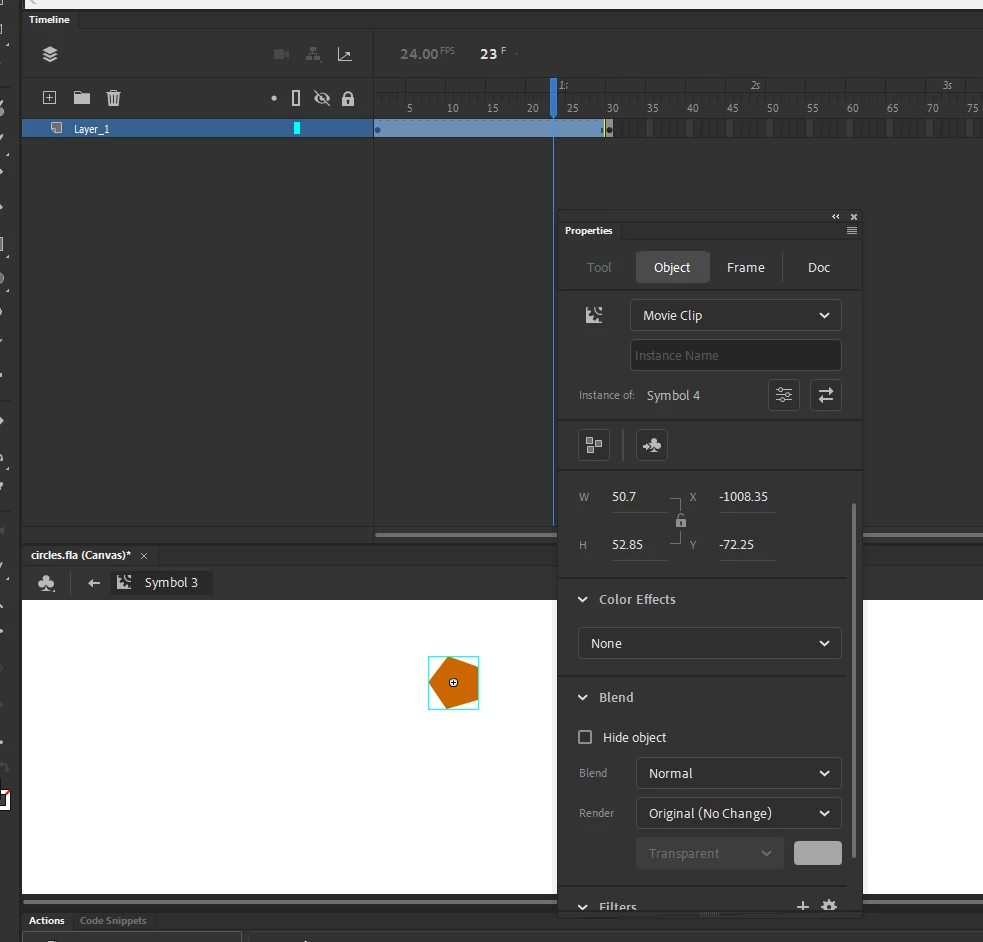The image size is (983, 942).
Task: Edit symbol properties button
Action: [x=784, y=395]
